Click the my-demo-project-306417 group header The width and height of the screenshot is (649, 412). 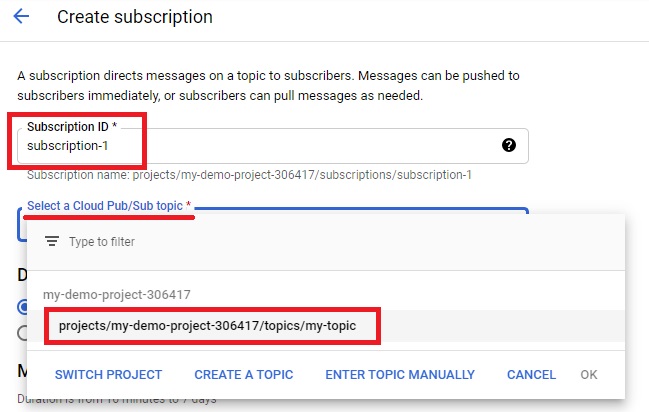pos(117,294)
